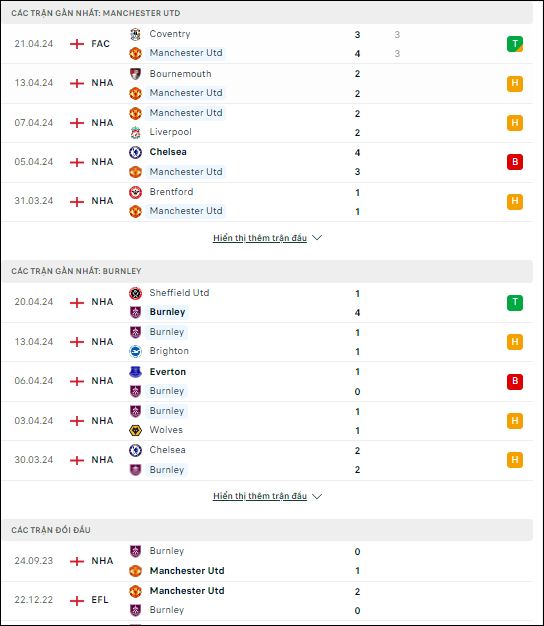The height and width of the screenshot is (626, 544).
Task: Click red B badge for Everton vs Burnley
Action: [x=515, y=381]
